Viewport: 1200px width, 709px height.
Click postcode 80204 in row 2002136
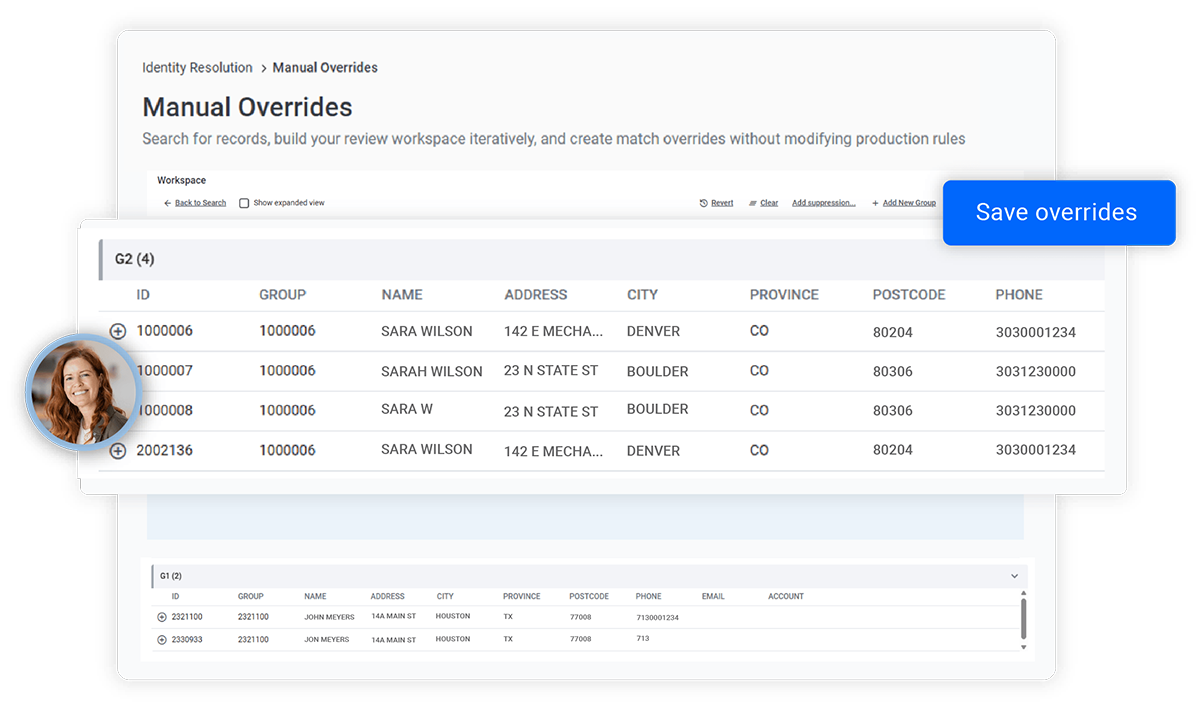pyautogui.click(x=893, y=450)
